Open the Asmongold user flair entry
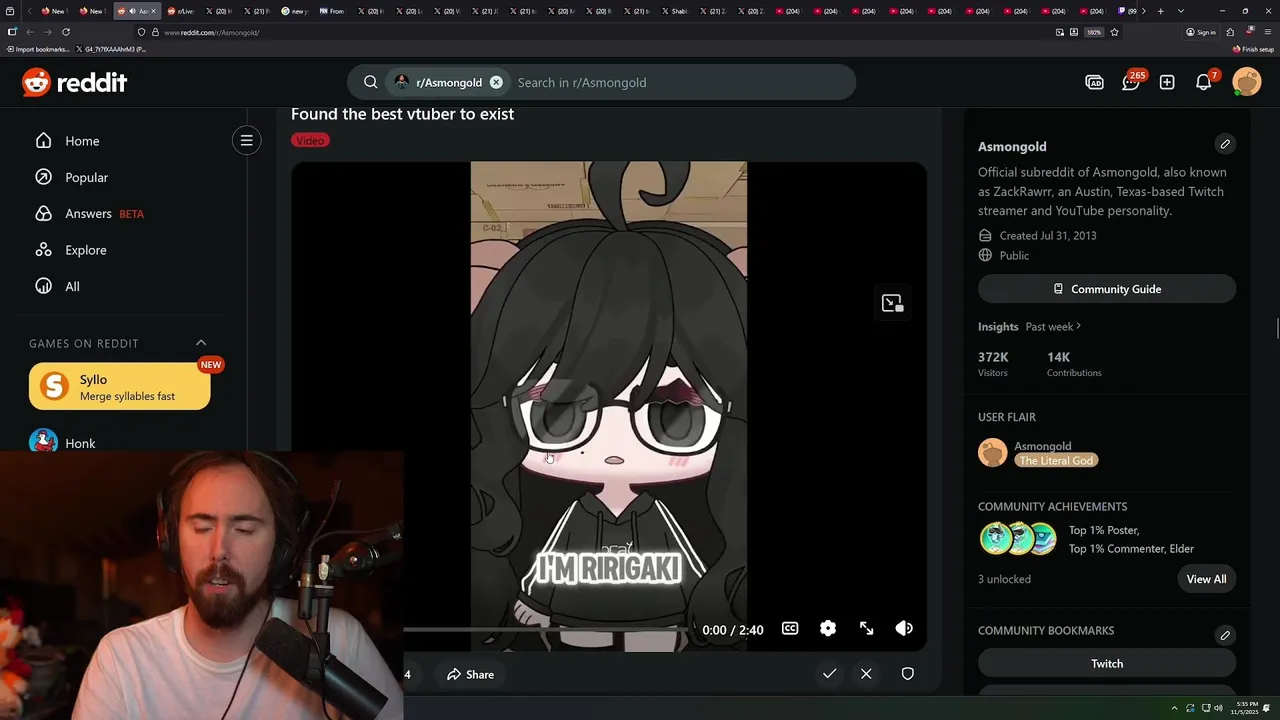This screenshot has width=1280, height=720. [x=1038, y=453]
